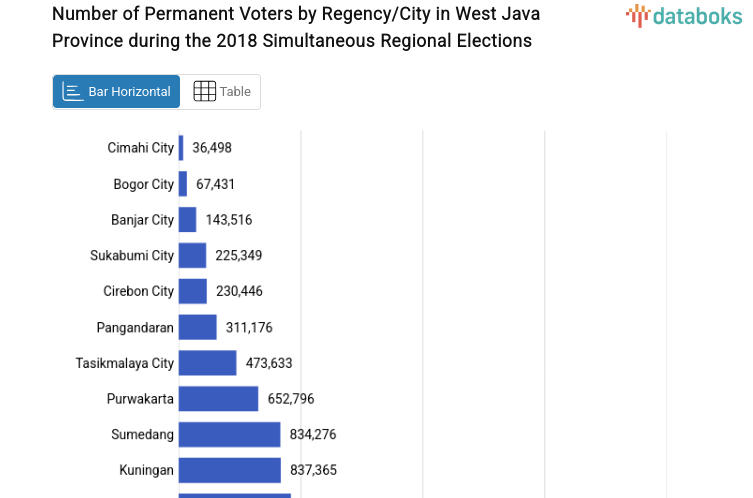Select the Bar Horizontal view tab
Viewport: 753px width, 498px height.
click(x=117, y=91)
